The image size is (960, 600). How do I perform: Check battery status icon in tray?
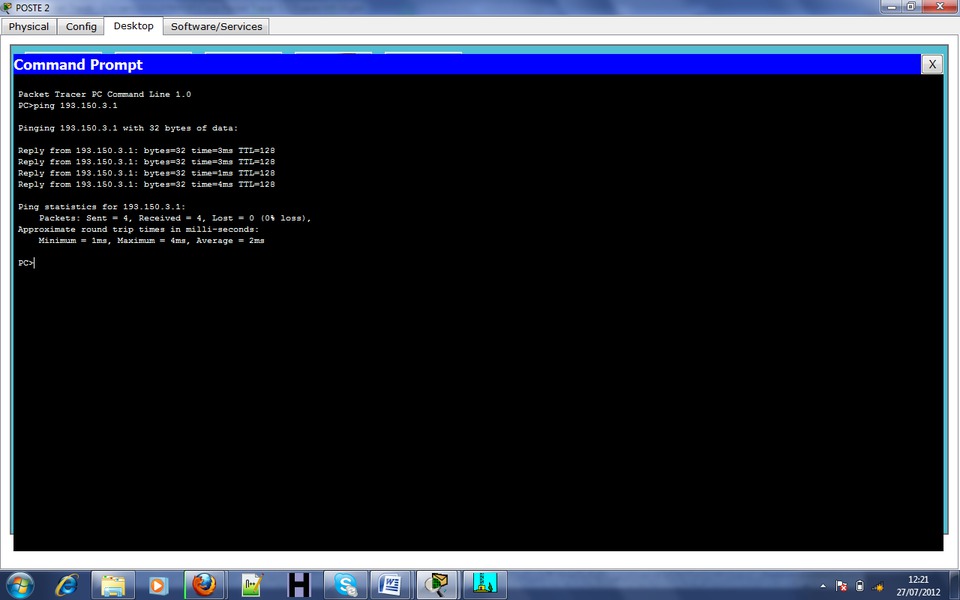point(860,587)
